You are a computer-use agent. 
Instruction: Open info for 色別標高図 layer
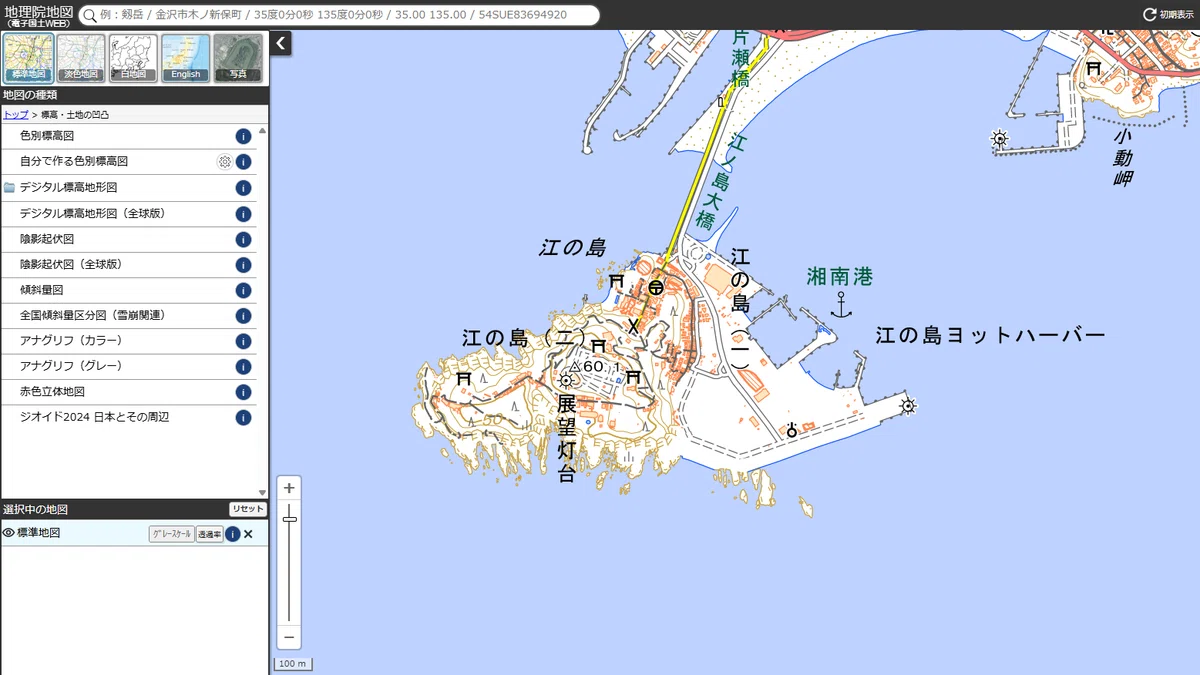243,136
